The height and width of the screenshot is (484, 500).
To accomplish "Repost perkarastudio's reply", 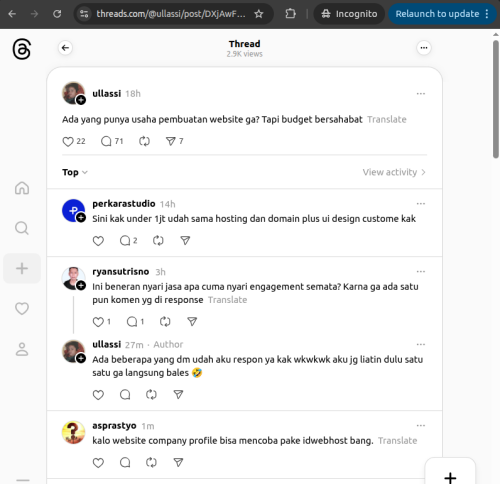I will (x=158, y=241).
